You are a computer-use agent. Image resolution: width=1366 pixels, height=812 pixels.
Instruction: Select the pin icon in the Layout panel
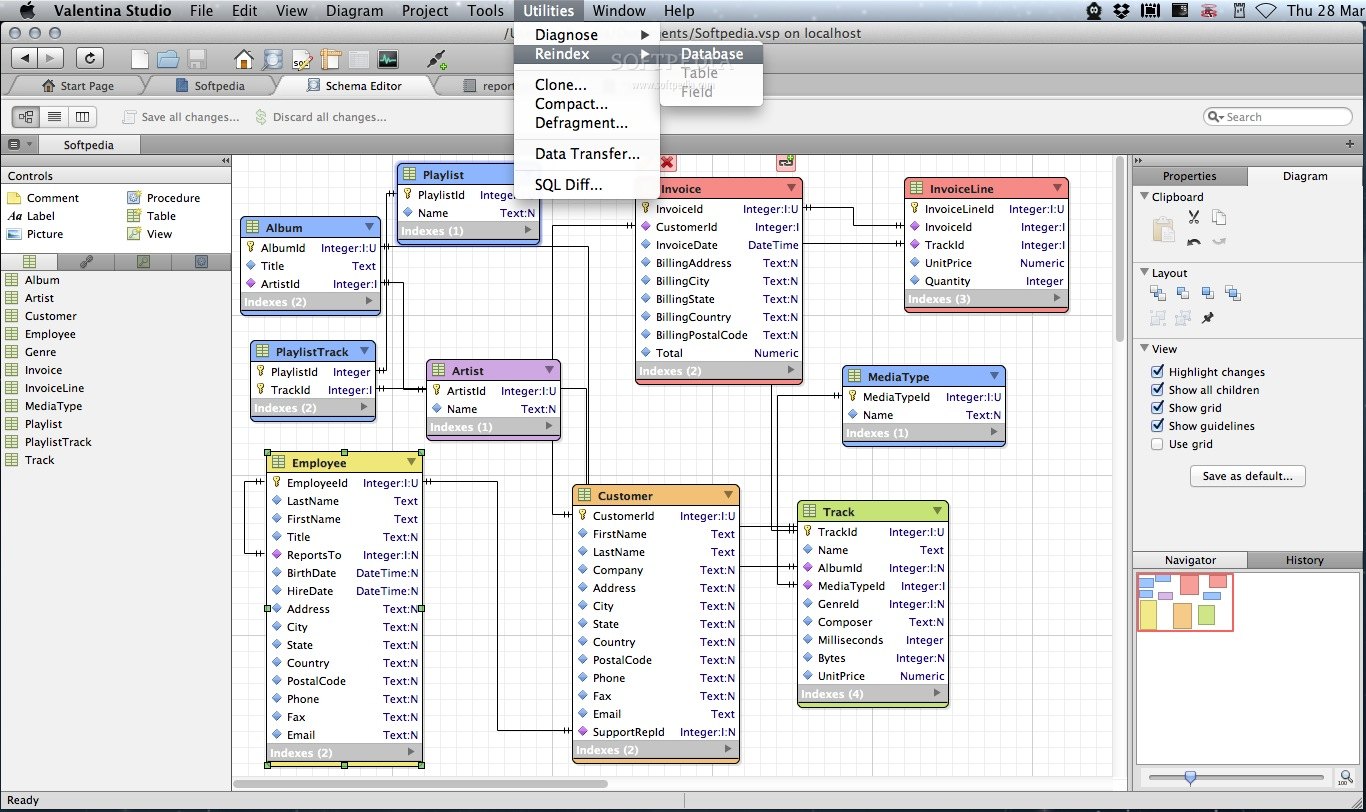pos(1207,318)
